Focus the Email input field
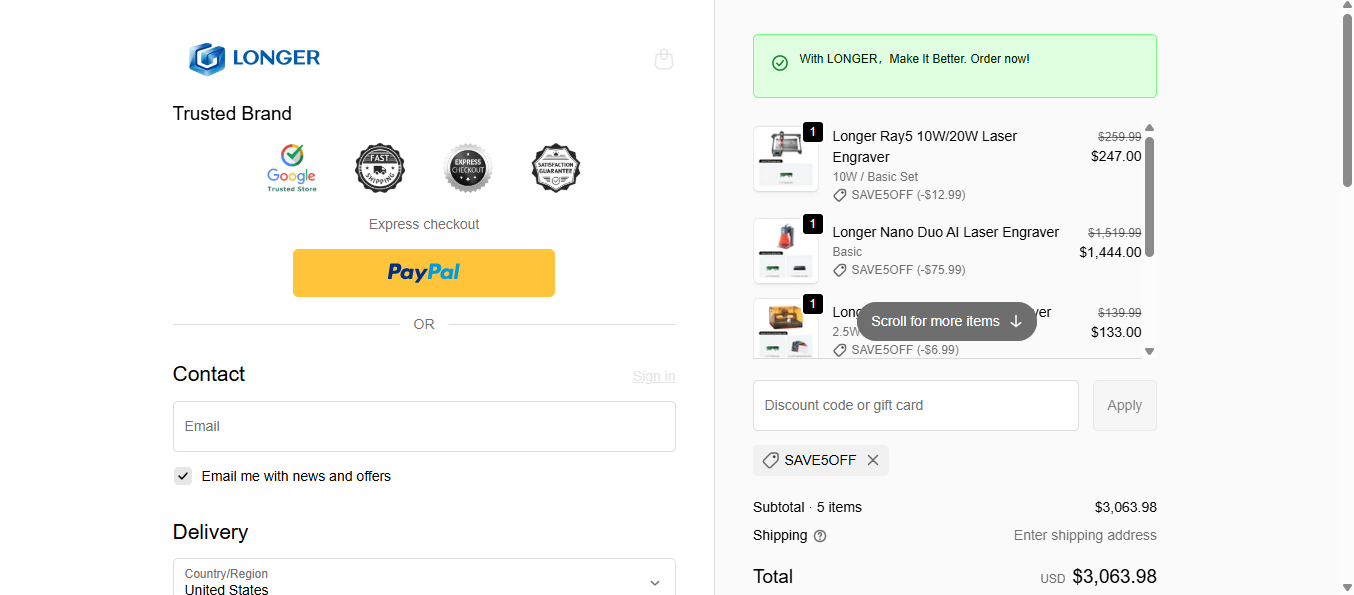1354x595 pixels. [424, 427]
